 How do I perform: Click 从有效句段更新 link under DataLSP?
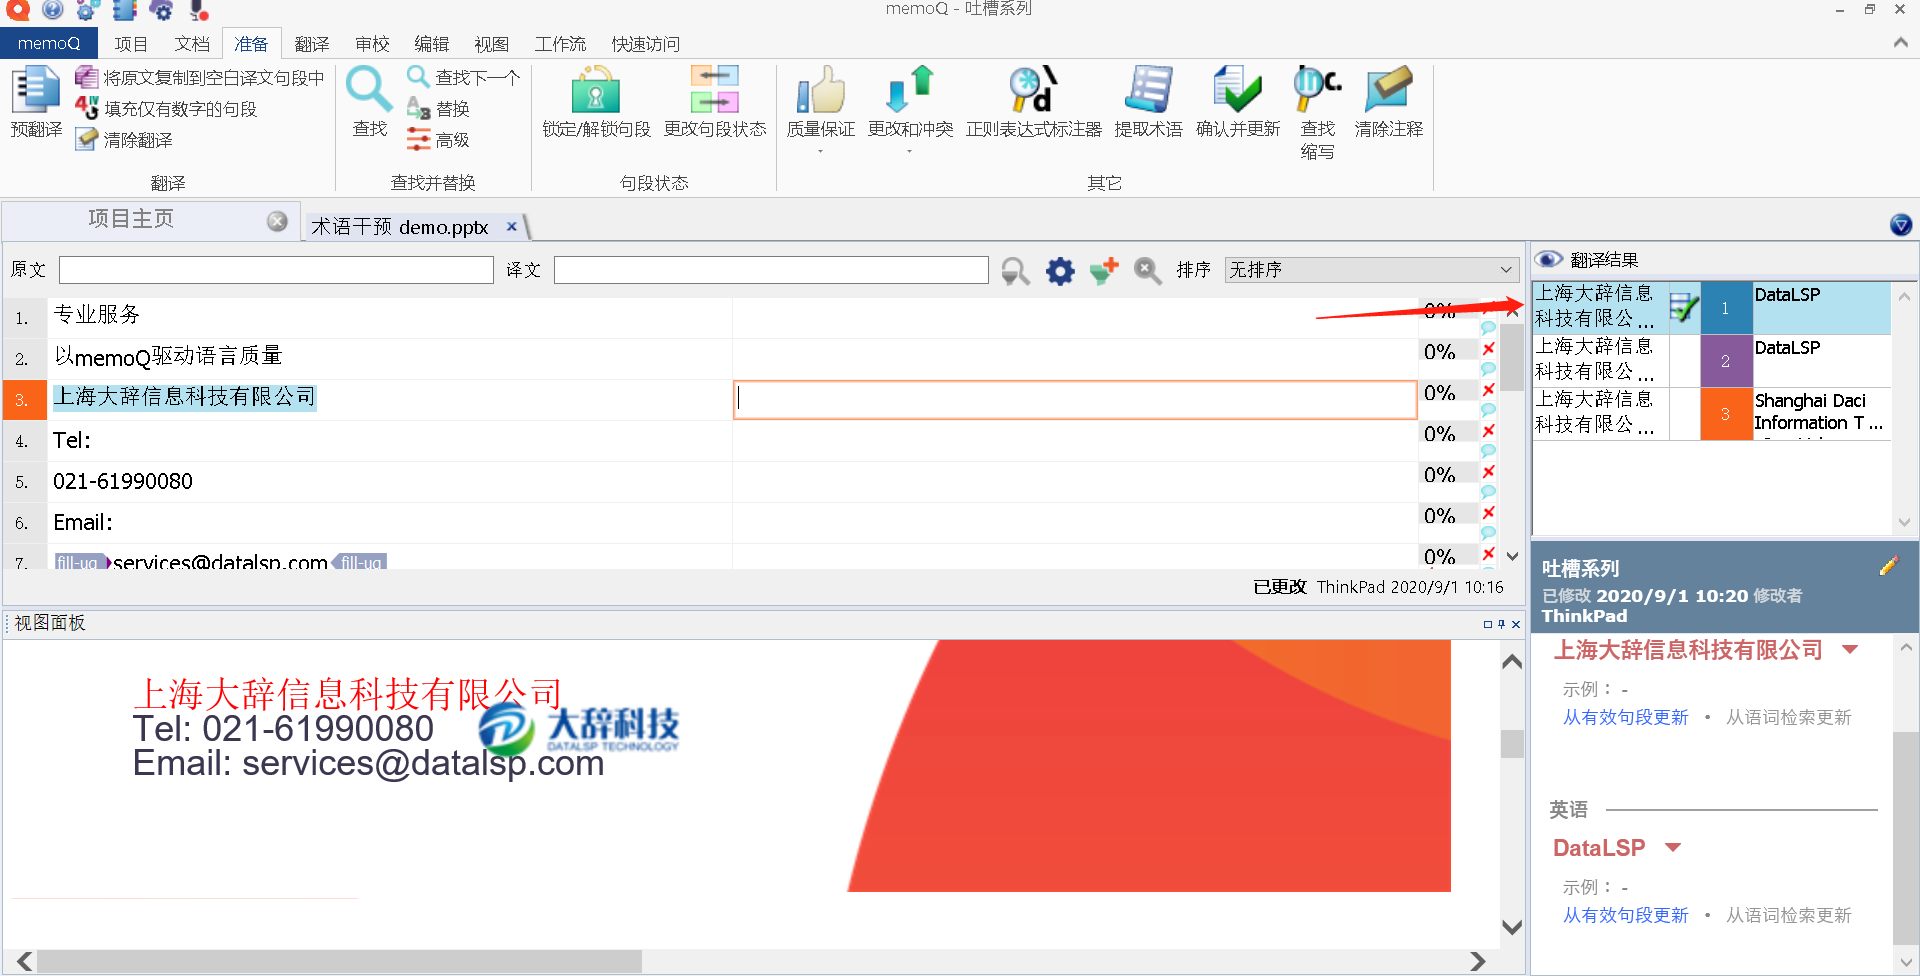[x=1625, y=915]
